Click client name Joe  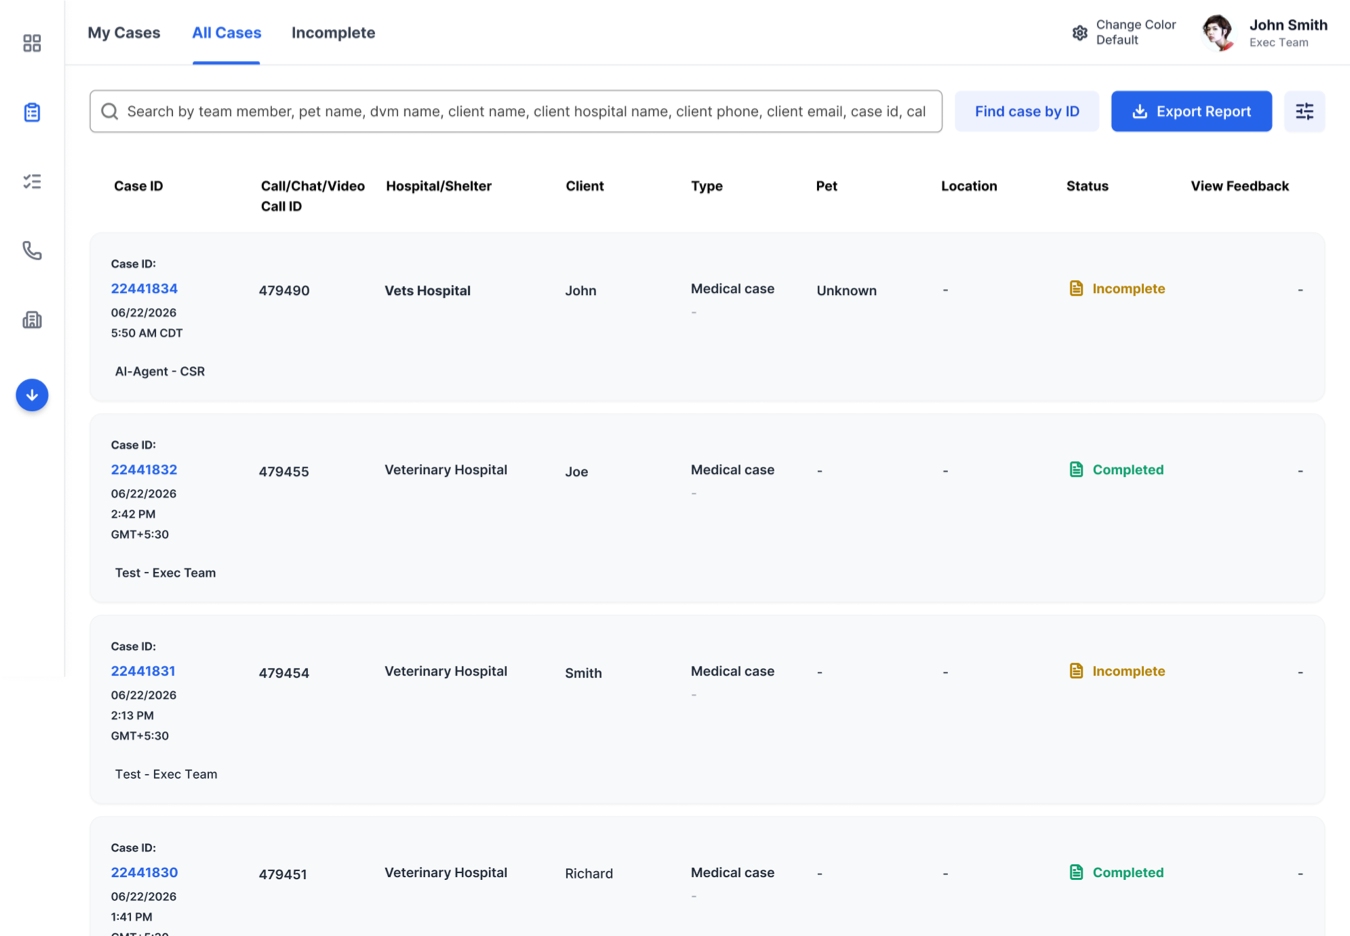[x=577, y=471]
